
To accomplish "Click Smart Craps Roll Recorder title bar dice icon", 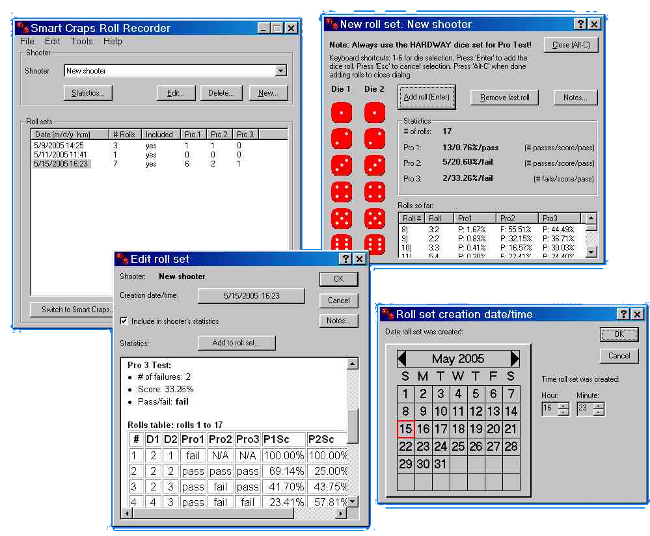I will 23,28.
